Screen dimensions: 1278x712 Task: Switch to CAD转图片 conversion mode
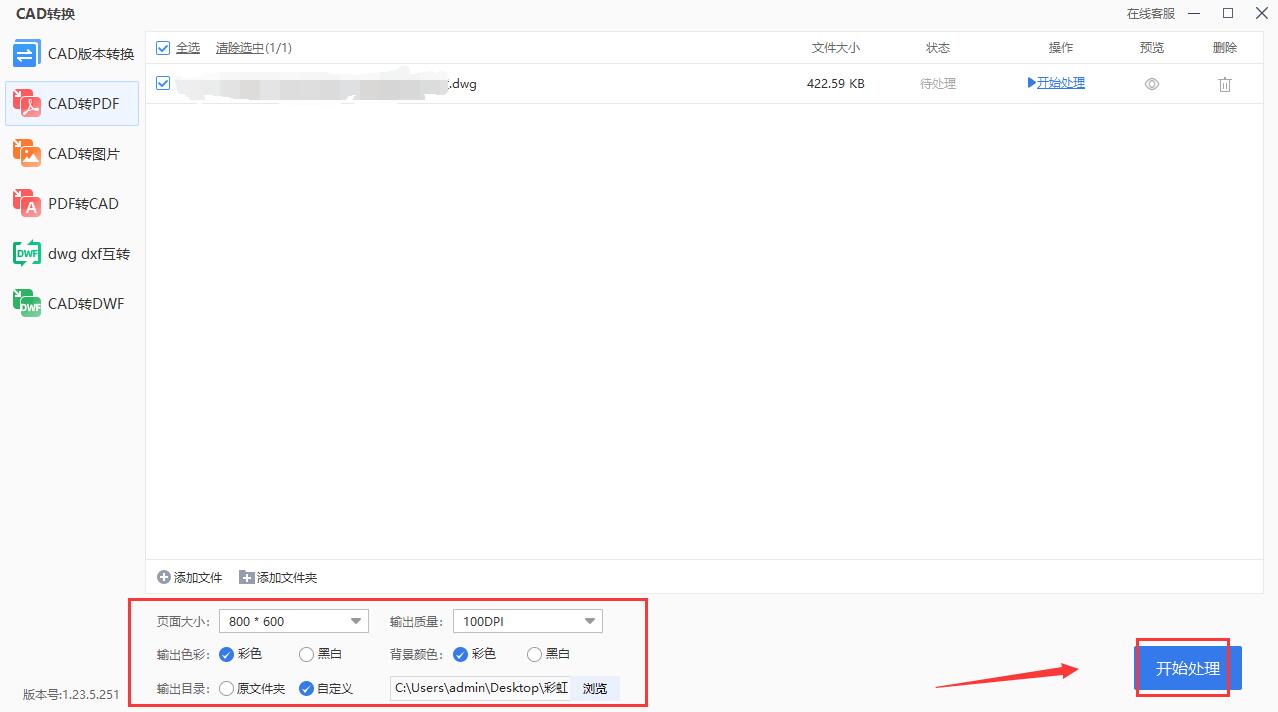70,153
